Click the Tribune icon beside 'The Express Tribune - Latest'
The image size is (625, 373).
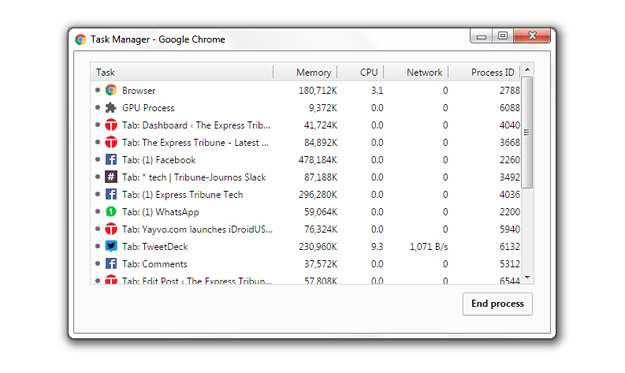point(111,142)
